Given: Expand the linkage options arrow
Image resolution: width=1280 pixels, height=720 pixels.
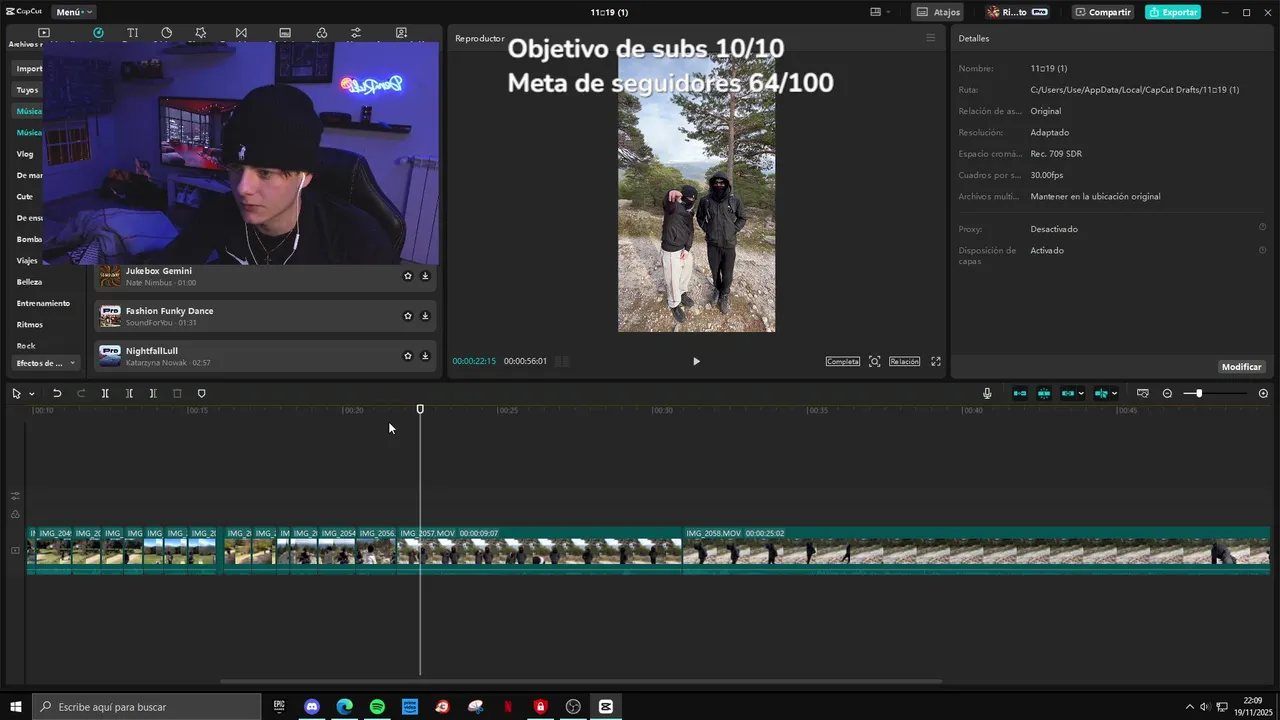Looking at the screenshot, I should 1081,394.
